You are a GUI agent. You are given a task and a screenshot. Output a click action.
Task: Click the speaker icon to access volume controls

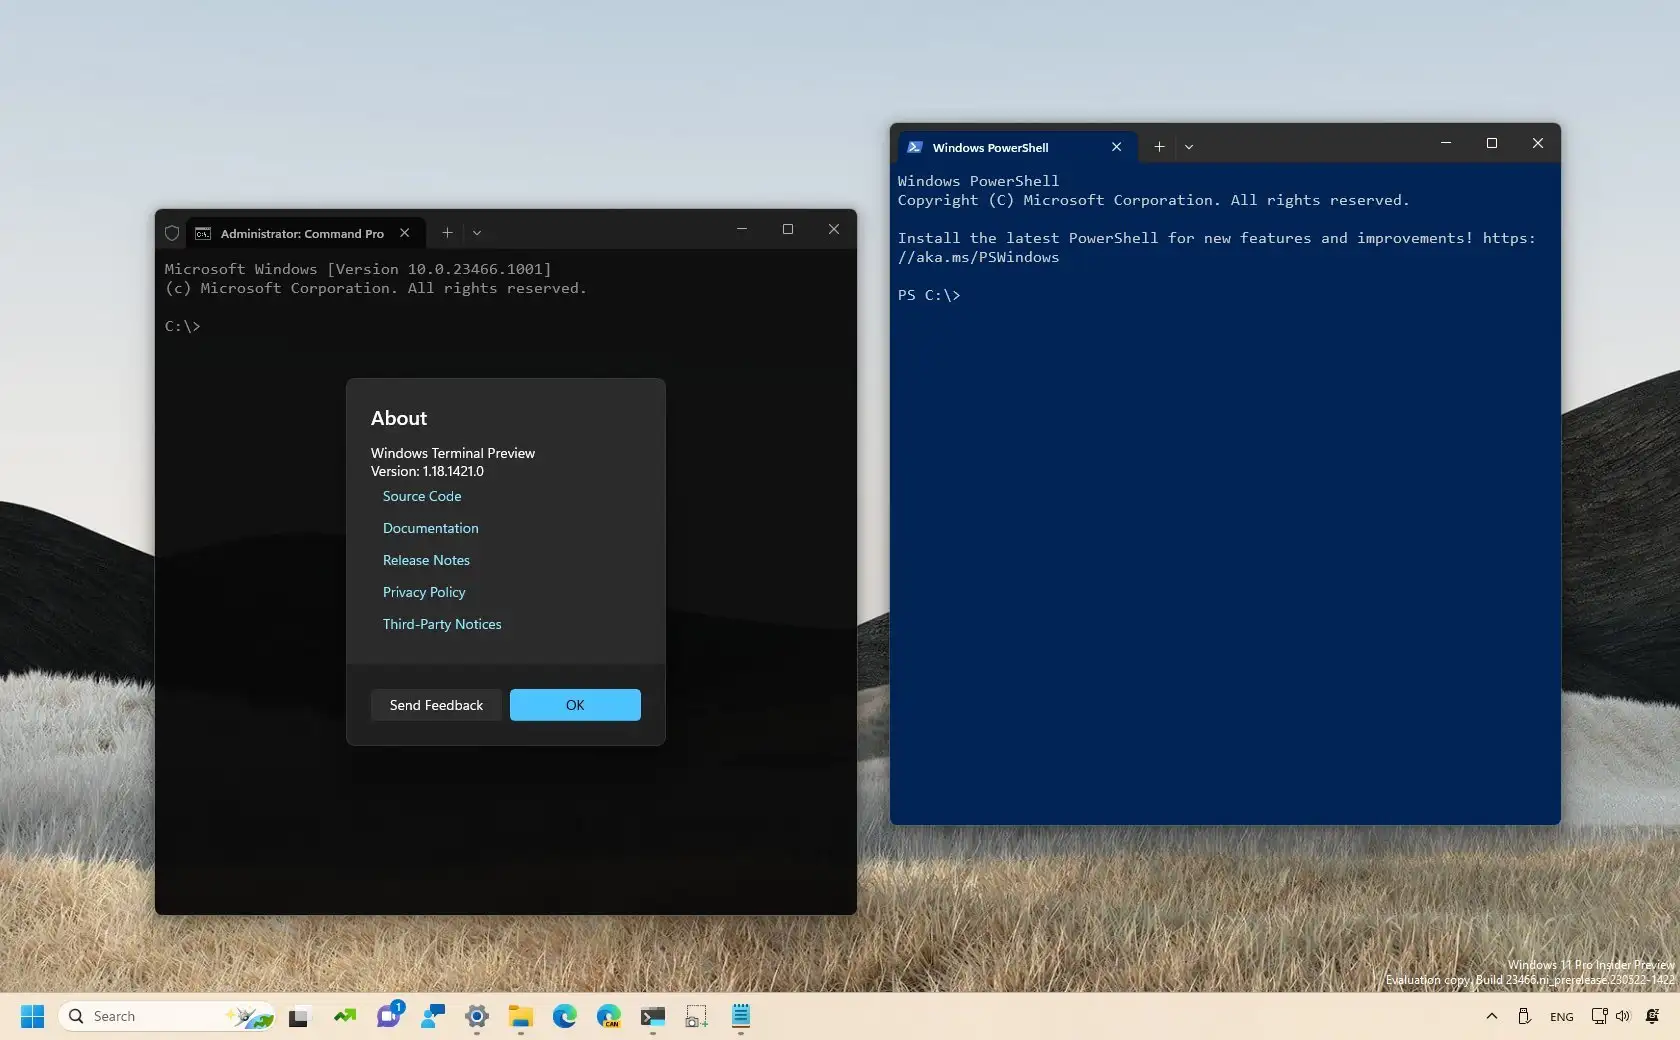[1622, 1016]
